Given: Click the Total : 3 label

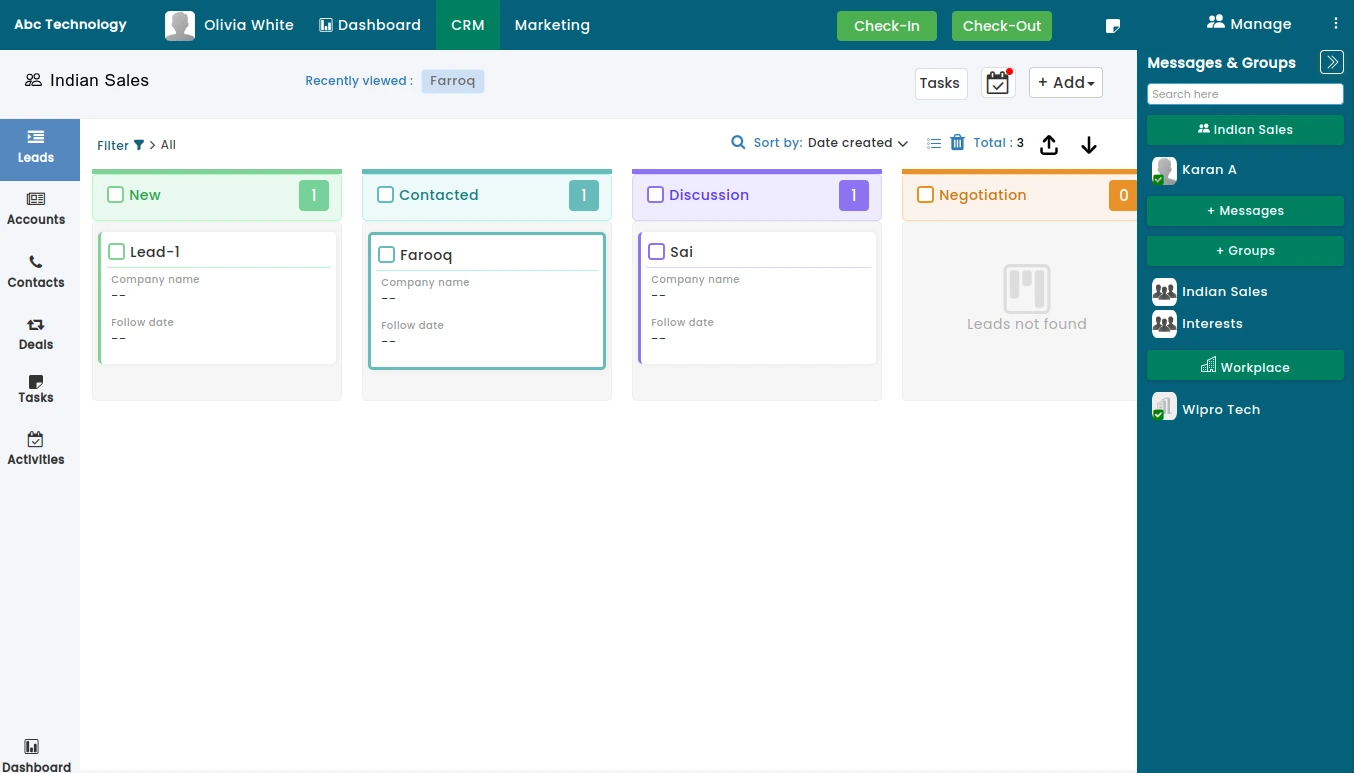Looking at the screenshot, I should click(x=999, y=143).
